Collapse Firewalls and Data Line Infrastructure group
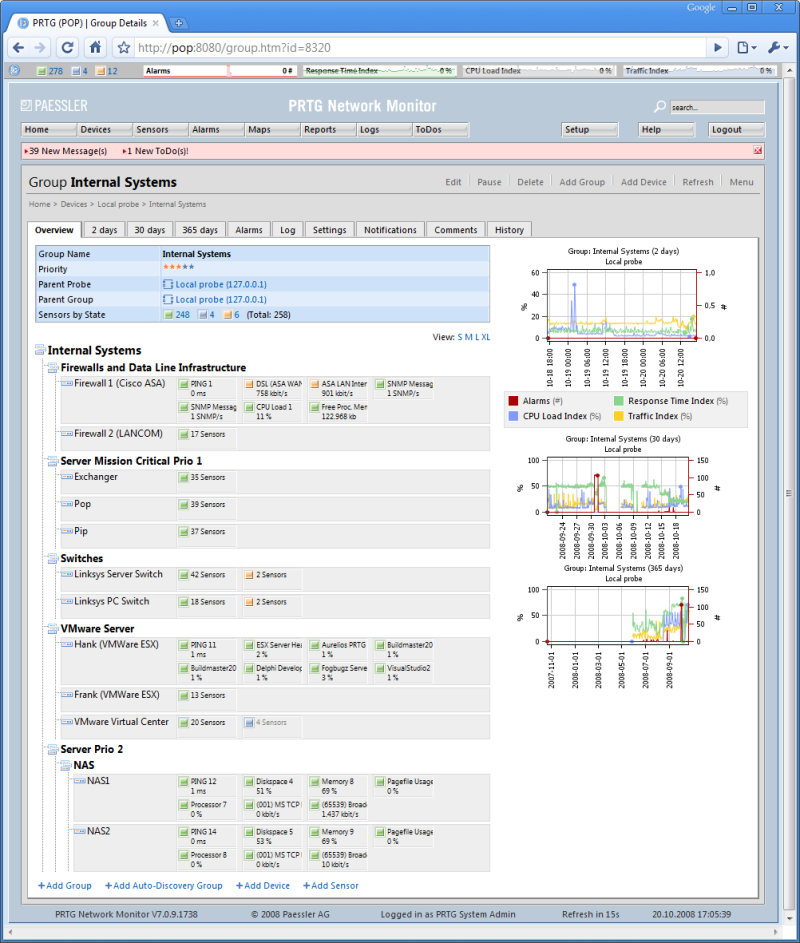The height and width of the screenshot is (943, 800). (53, 368)
